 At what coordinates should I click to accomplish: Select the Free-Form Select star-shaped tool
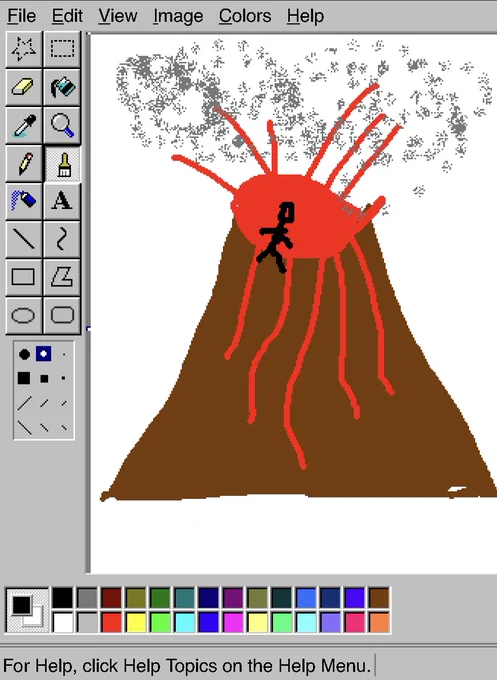(x=24, y=49)
